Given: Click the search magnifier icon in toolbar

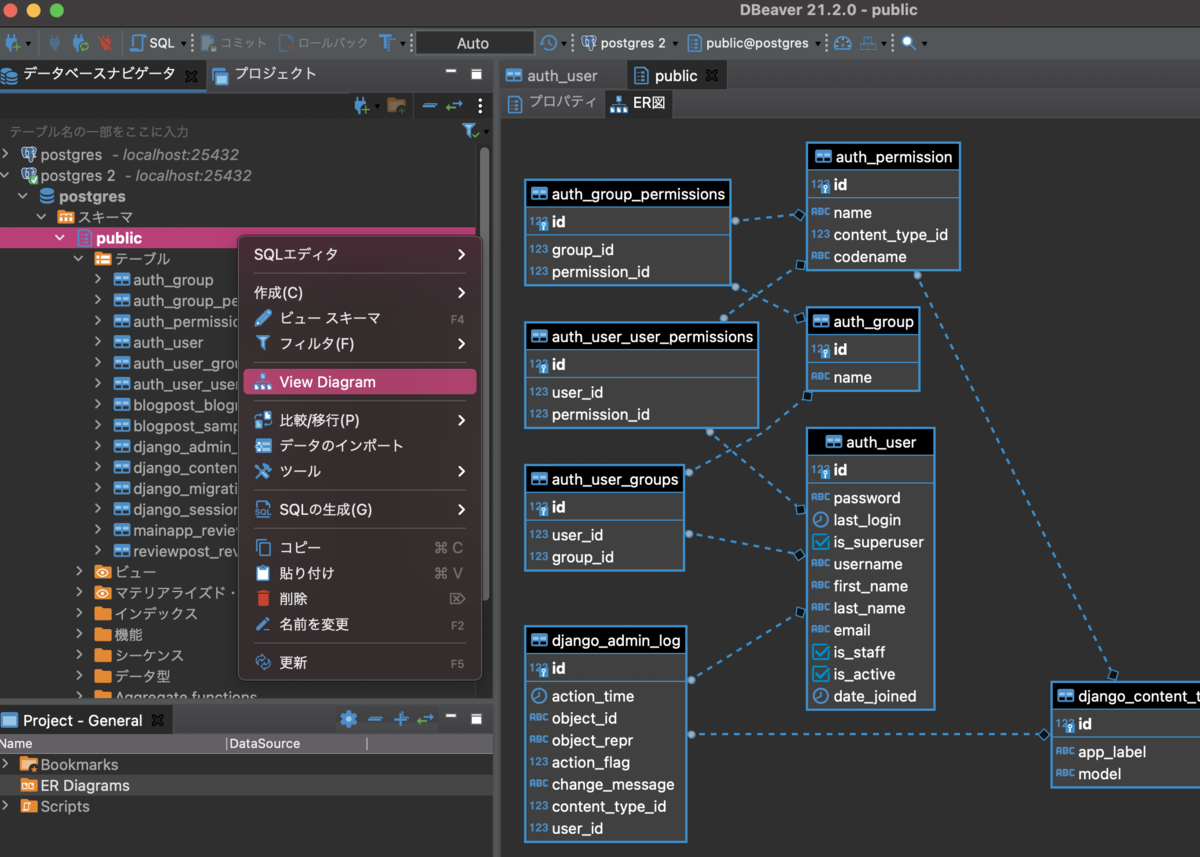Looking at the screenshot, I should (908, 43).
